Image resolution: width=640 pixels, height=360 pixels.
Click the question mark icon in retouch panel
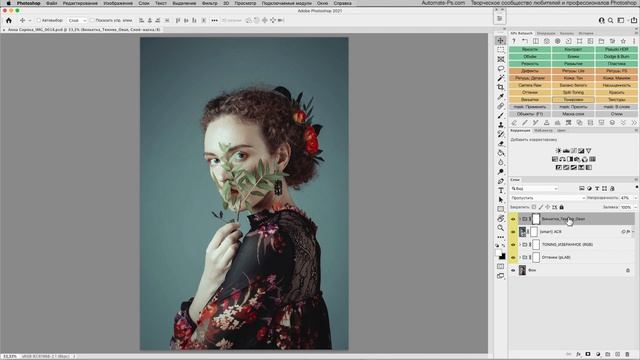click(x=514, y=41)
